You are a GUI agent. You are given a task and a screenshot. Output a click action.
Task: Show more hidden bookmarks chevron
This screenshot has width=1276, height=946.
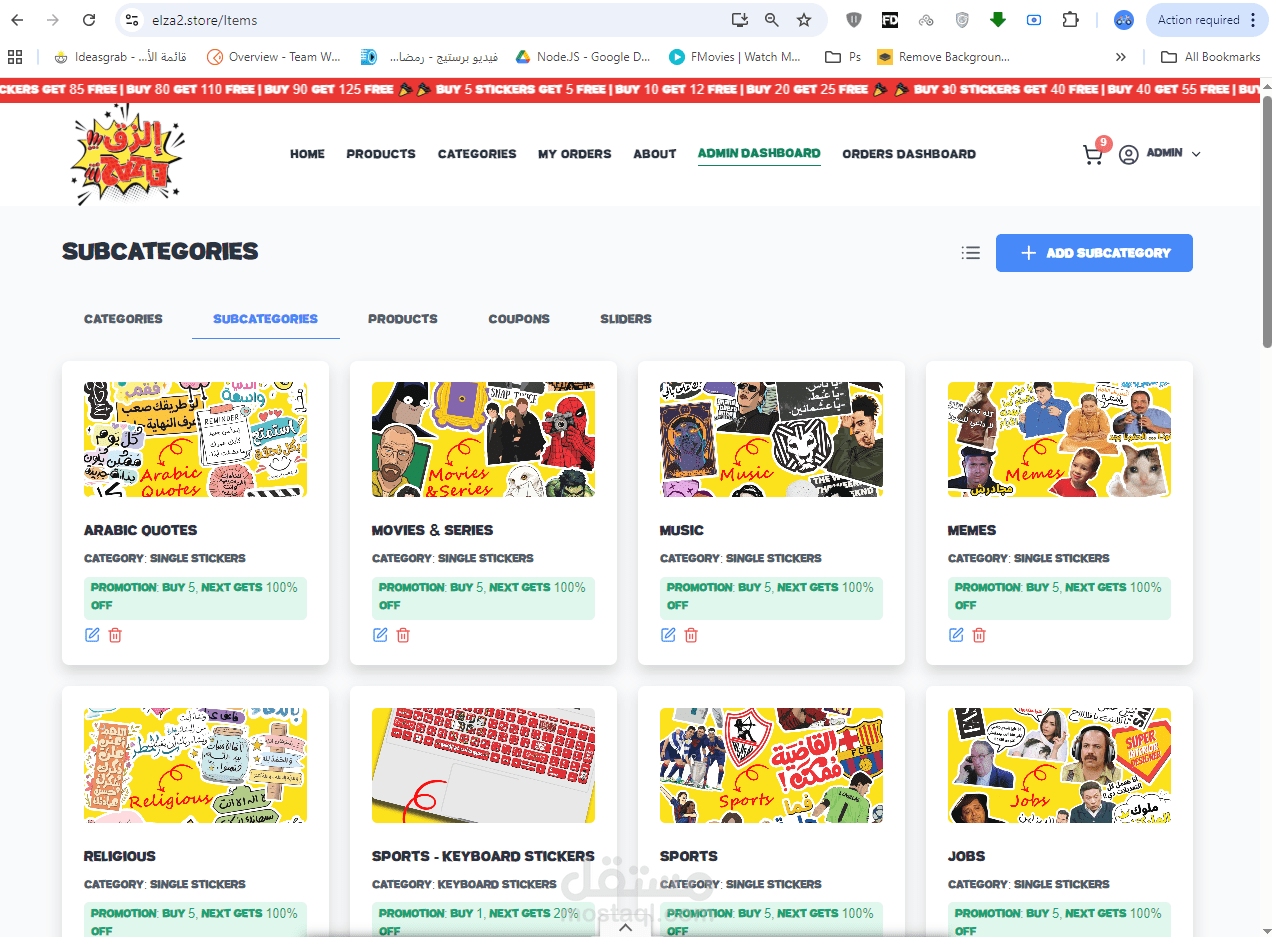(x=1121, y=57)
